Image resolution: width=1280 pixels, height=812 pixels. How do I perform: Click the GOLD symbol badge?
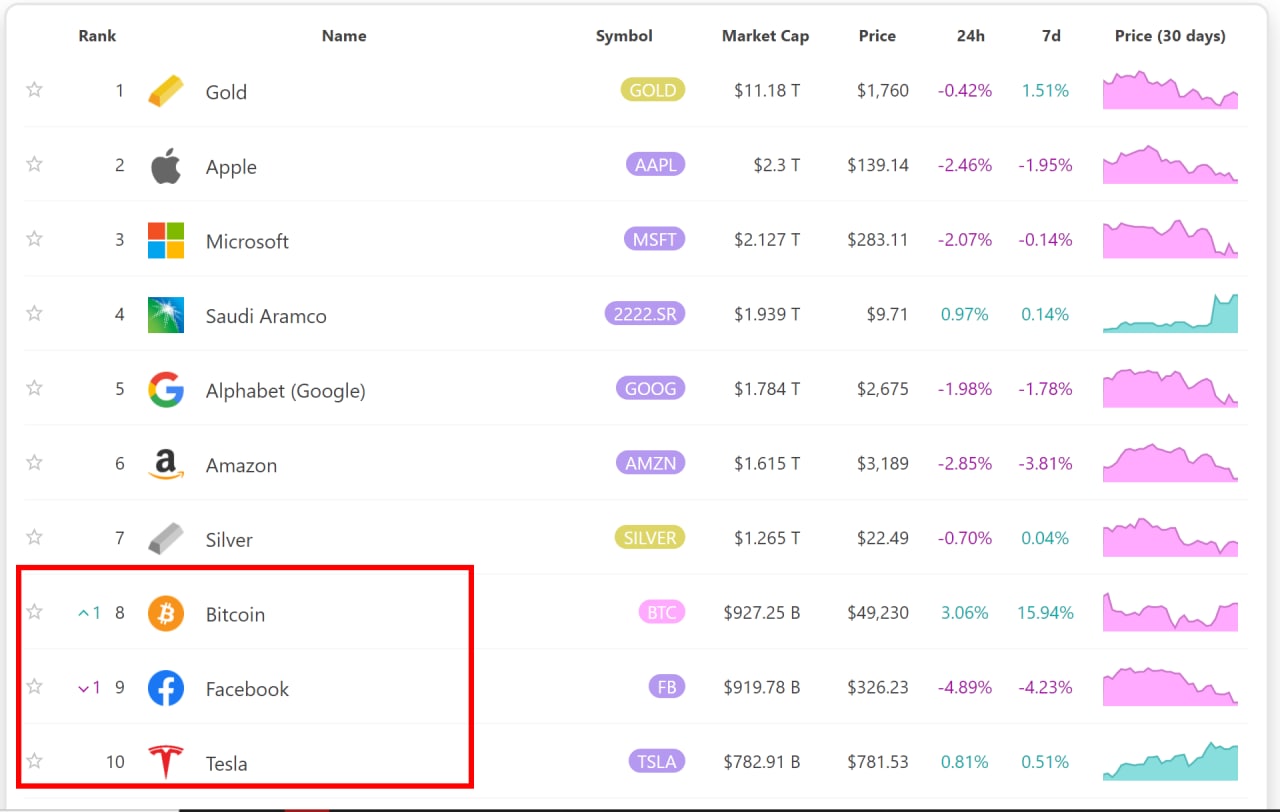pyautogui.click(x=653, y=90)
